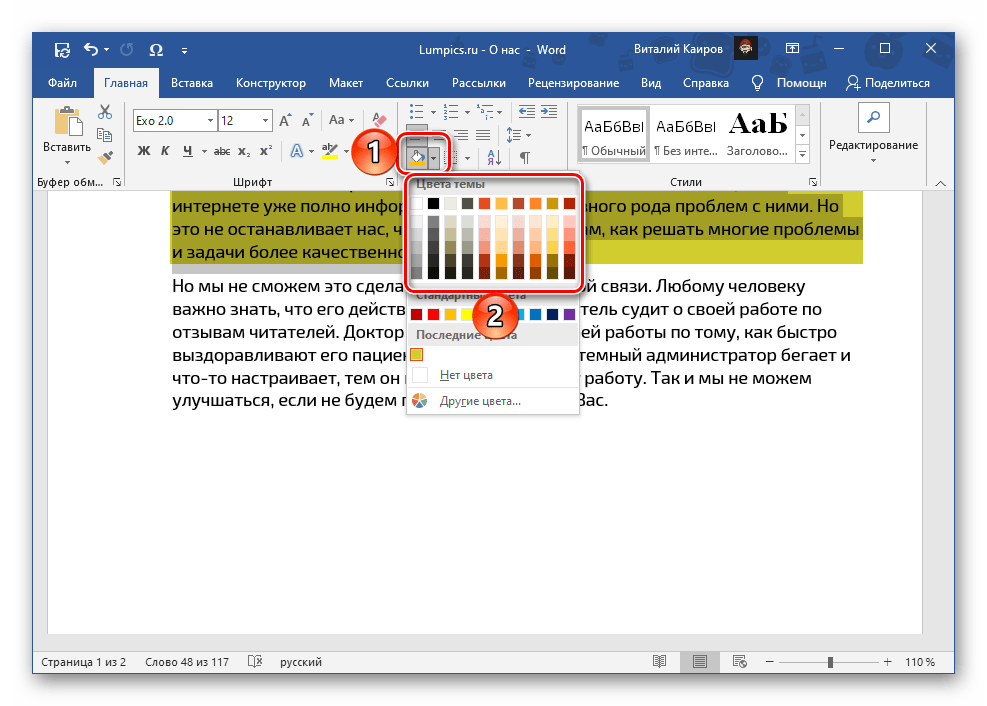Toggle Italic (К) formatting
Screen dimensions: 987x706
165,151
